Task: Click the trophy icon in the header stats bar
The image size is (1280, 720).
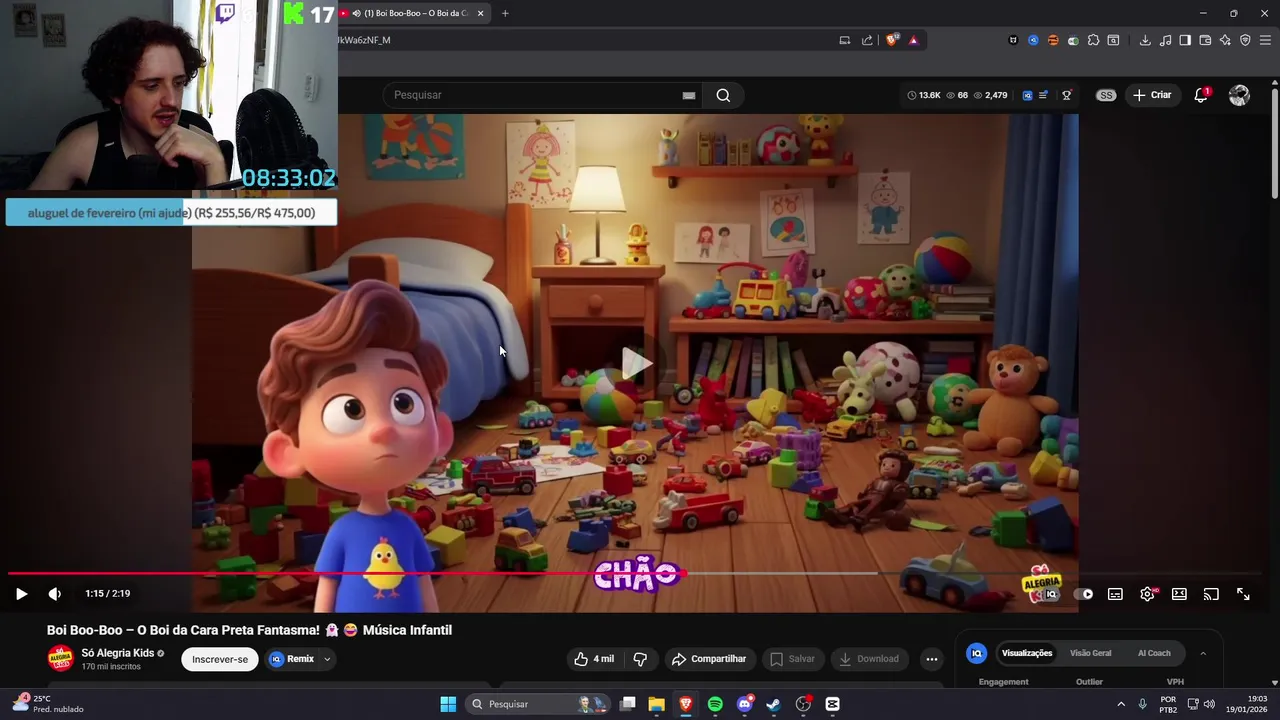Action: pos(1067,95)
